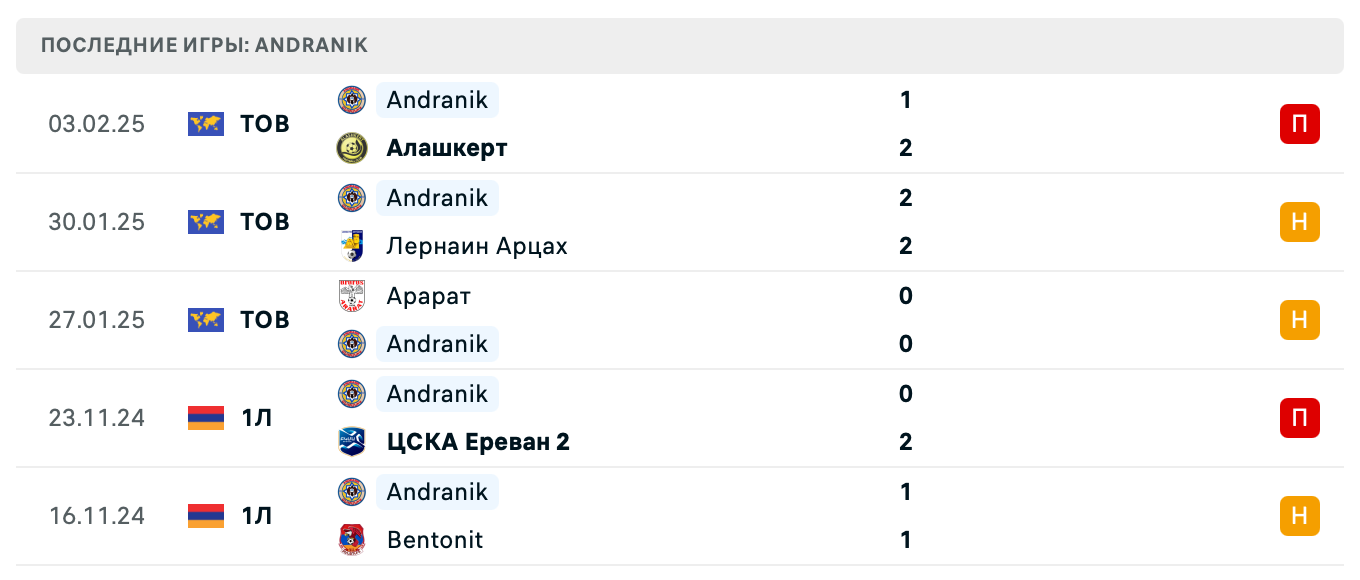Click the orange Н badge for 27.01.25
Viewport: 1360px width, 580px height.
[x=1300, y=320]
